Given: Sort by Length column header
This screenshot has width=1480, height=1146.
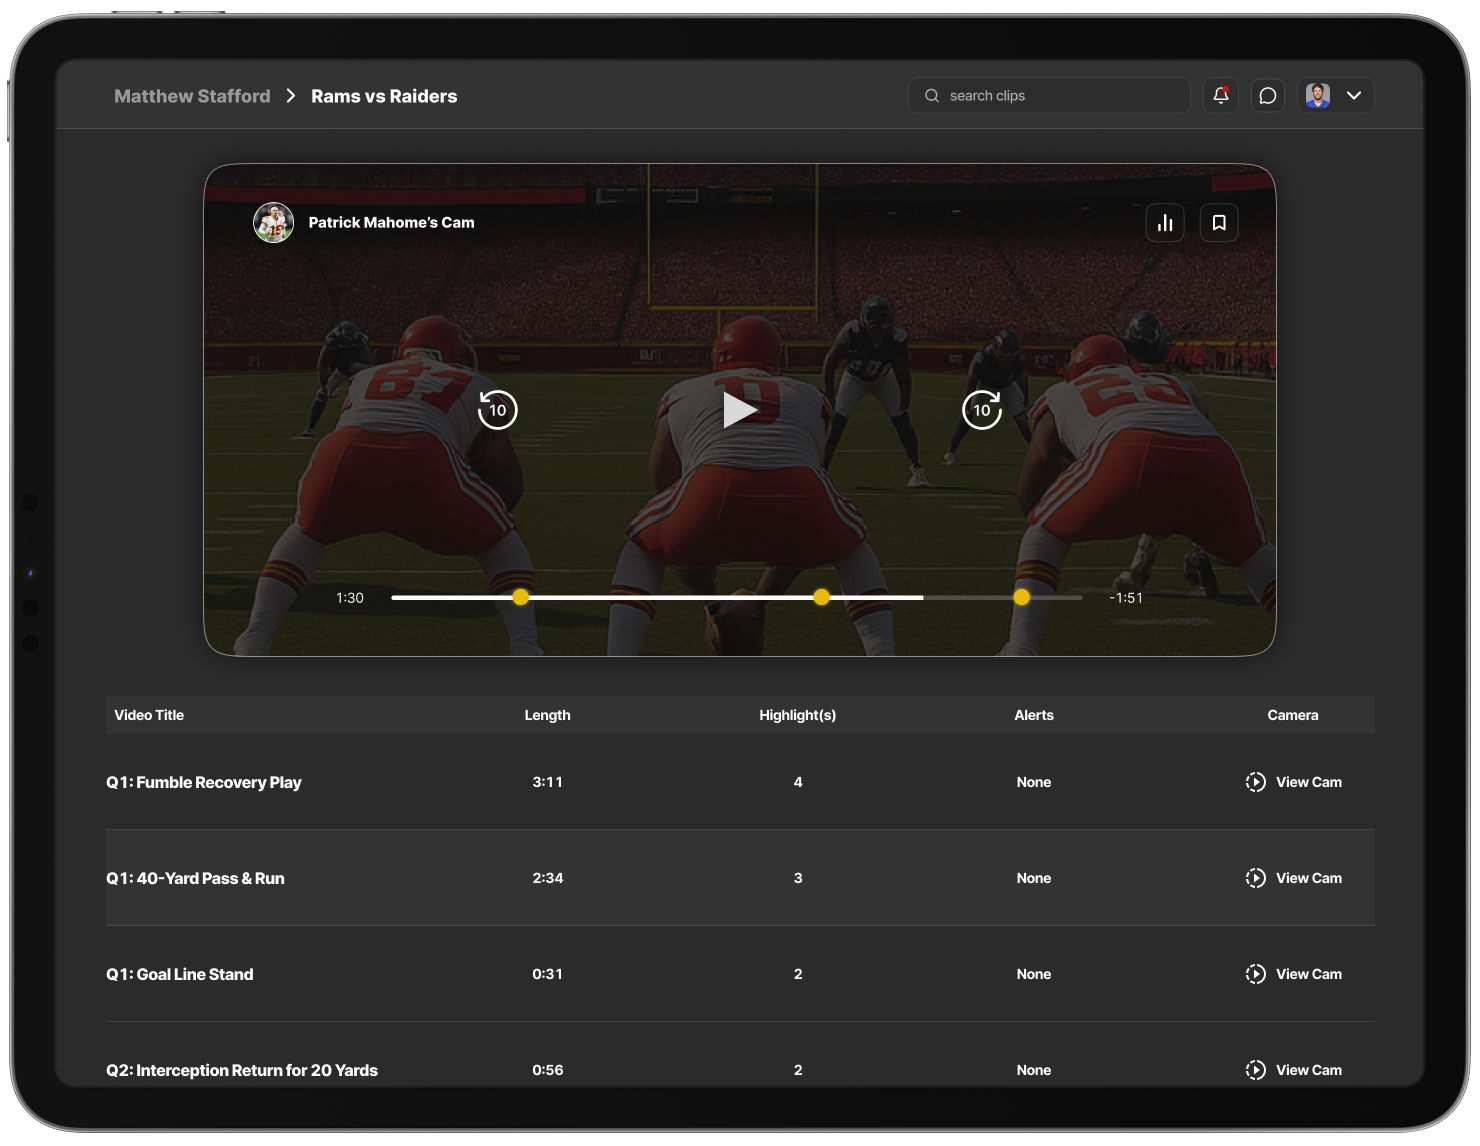Looking at the screenshot, I should [x=547, y=715].
